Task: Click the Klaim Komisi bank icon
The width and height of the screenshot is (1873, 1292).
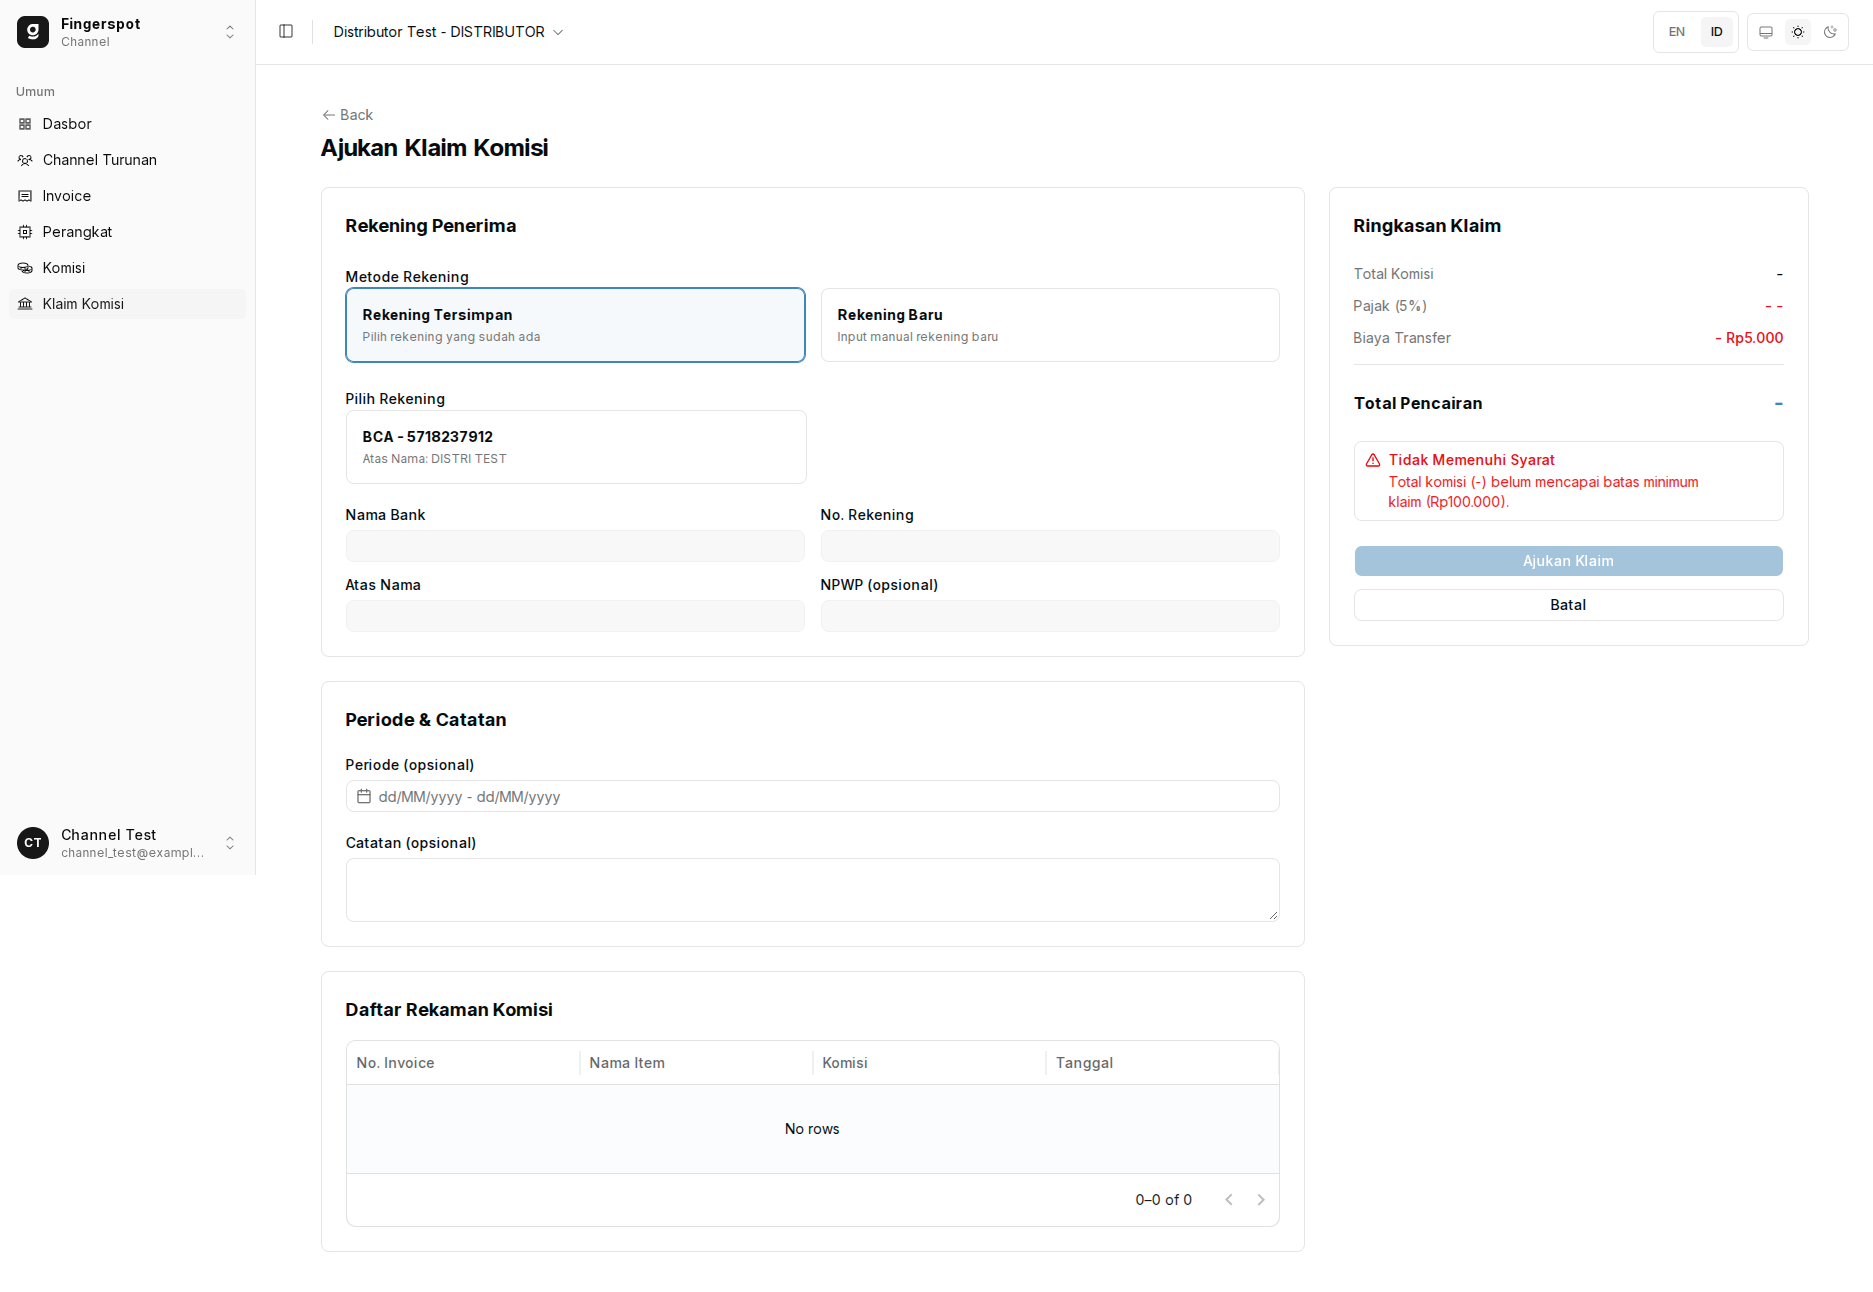Action: click(x=25, y=304)
